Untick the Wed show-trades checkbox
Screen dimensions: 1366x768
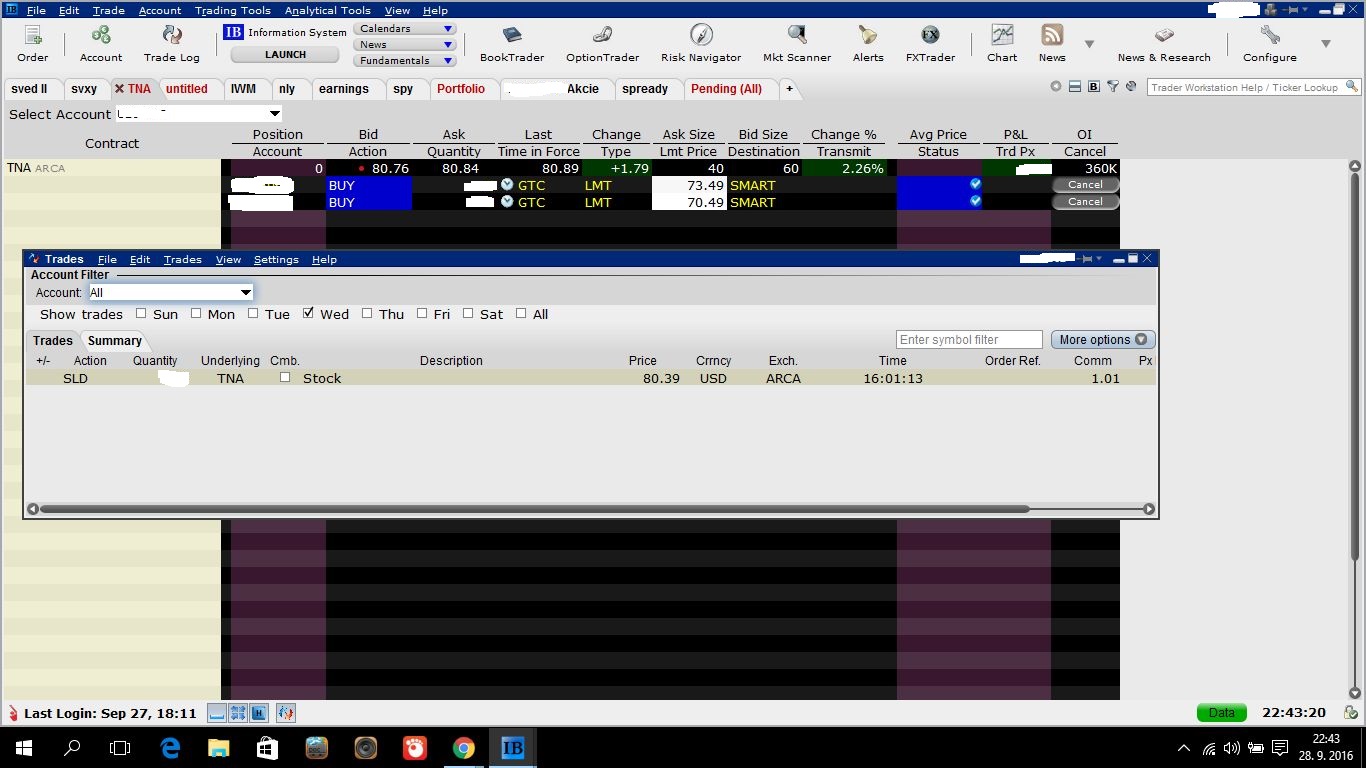click(x=308, y=314)
